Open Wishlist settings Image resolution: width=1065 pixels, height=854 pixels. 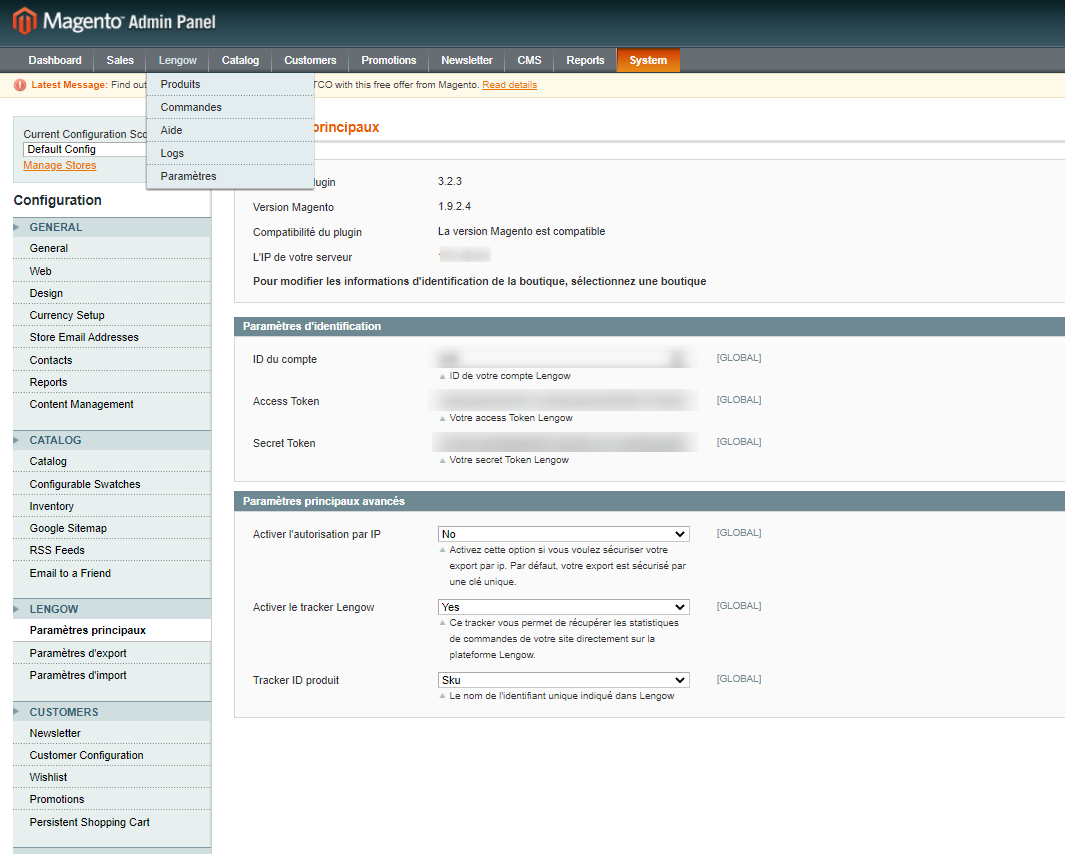coord(112,777)
